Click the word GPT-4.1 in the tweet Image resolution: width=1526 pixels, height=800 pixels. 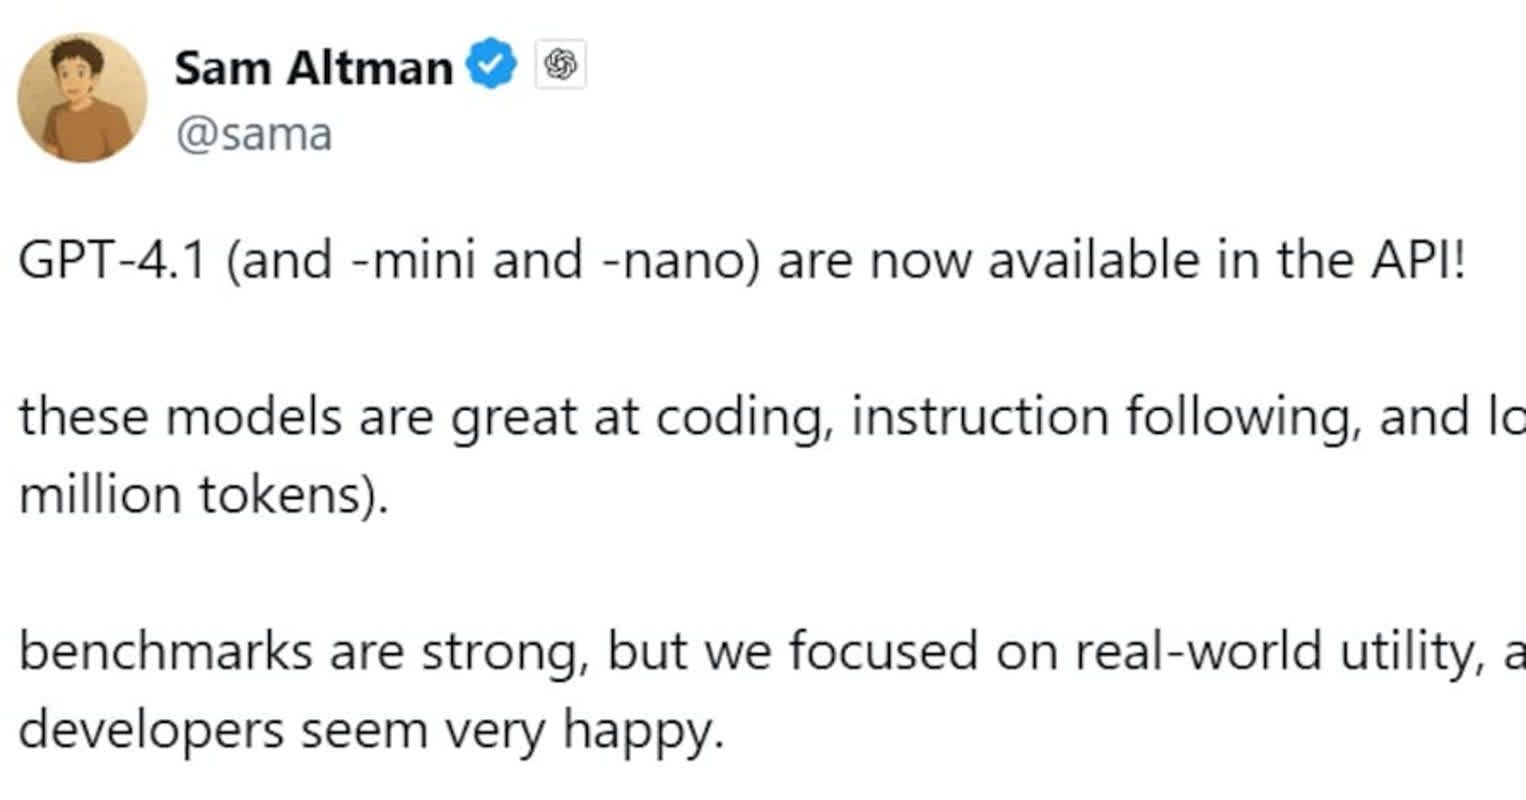click(112, 261)
